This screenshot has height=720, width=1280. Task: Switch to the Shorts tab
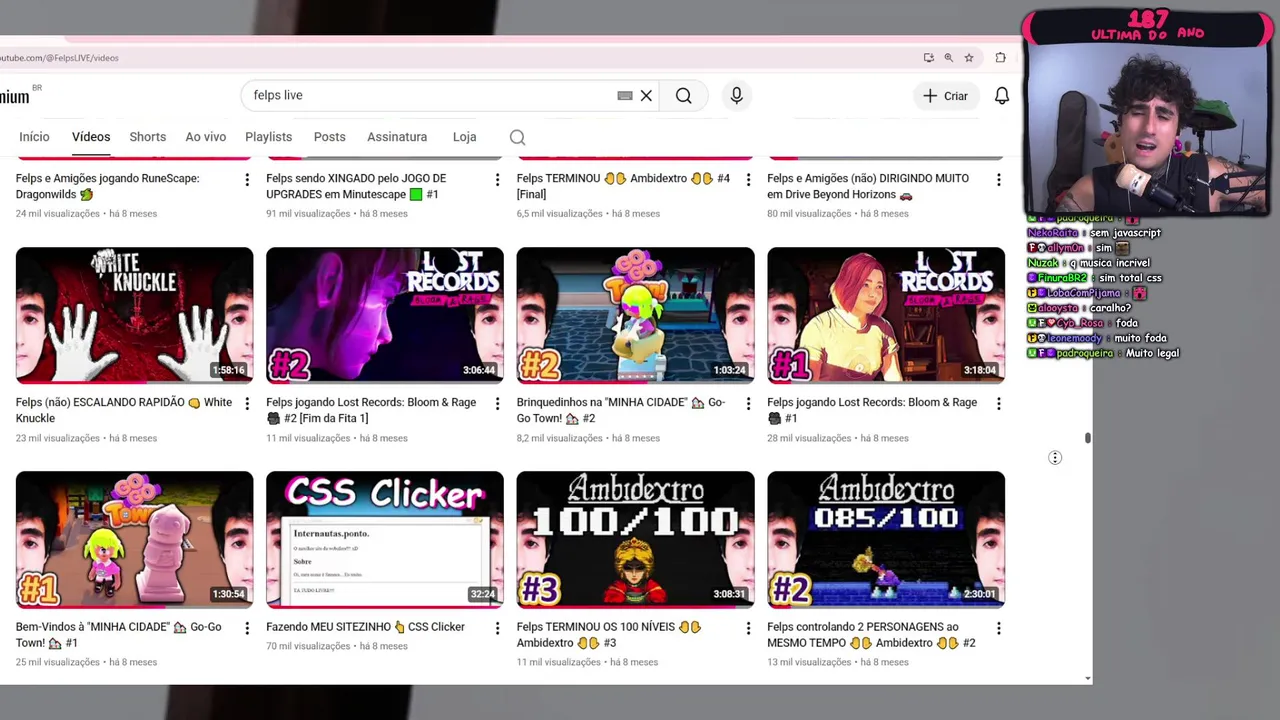coord(147,137)
